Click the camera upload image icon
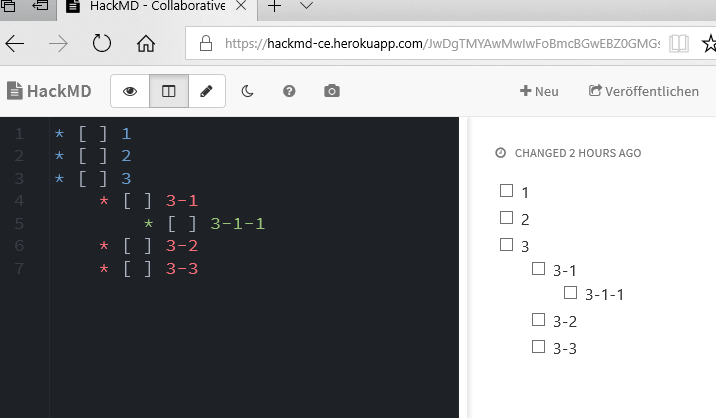This screenshot has width=716, height=418. click(x=332, y=91)
